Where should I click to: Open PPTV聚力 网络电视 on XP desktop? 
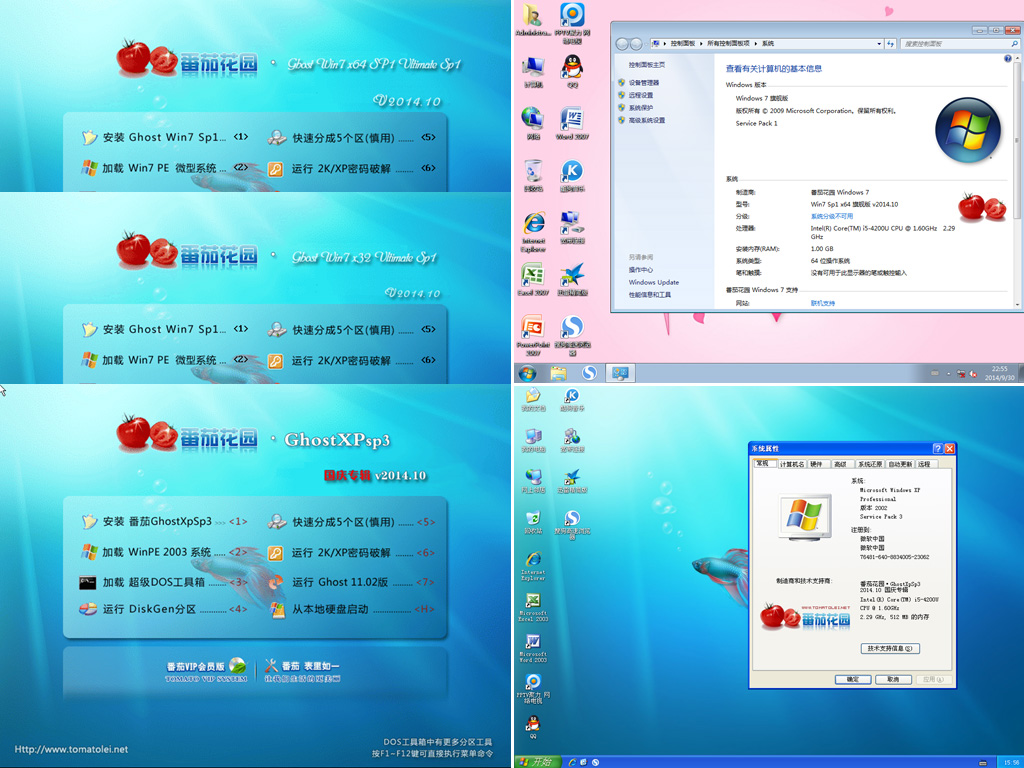tap(533, 689)
